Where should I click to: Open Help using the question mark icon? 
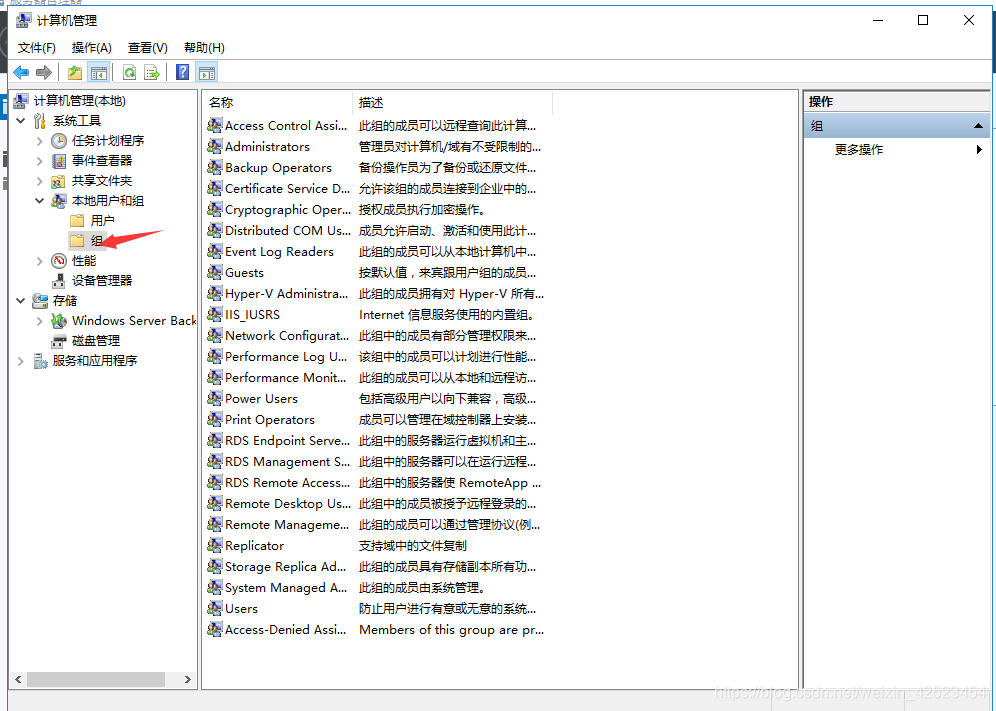[x=182, y=71]
